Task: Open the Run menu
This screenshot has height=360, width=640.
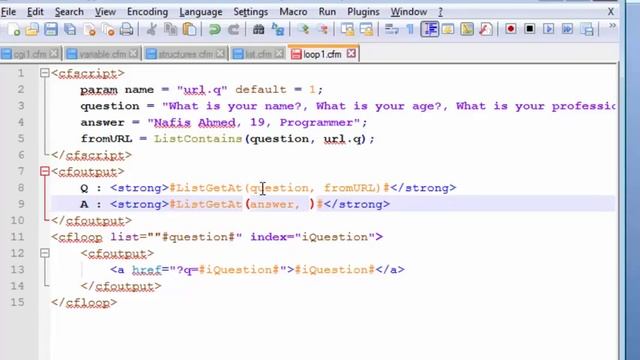Action: point(327,12)
